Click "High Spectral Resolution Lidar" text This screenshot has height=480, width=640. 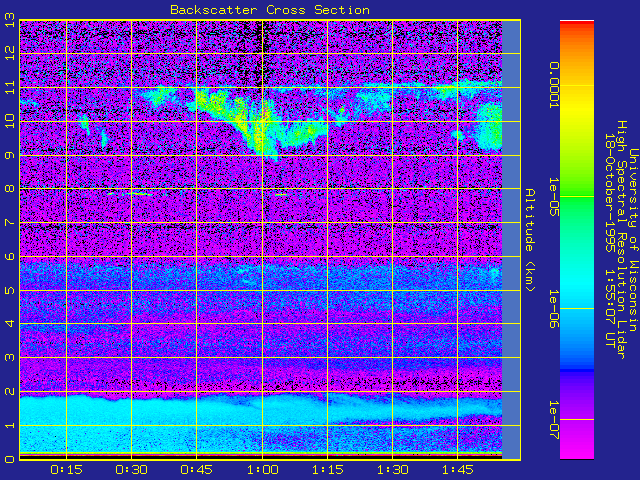(621, 240)
